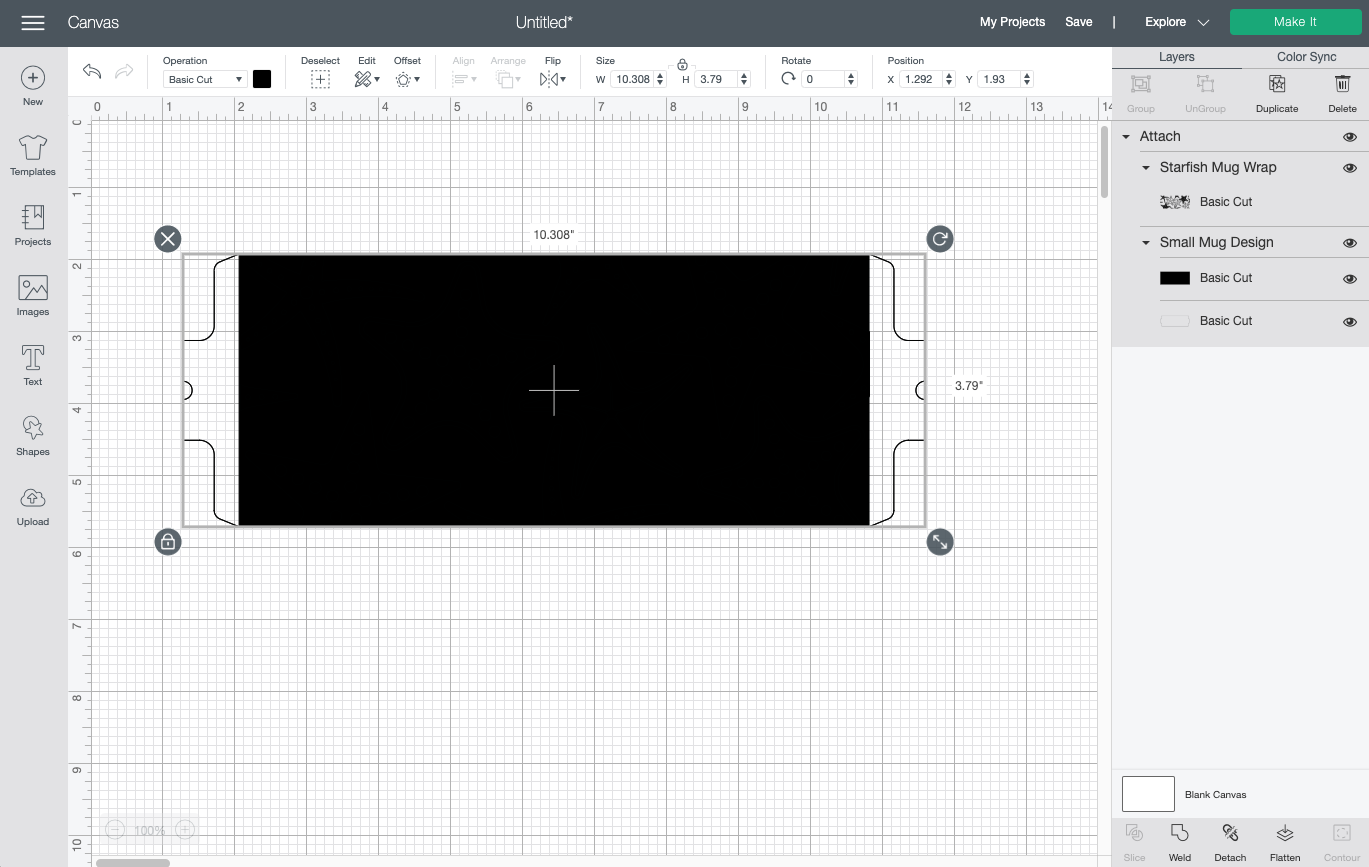Open the Flip options
The height and width of the screenshot is (867, 1369).
click(x=552, y=79)
